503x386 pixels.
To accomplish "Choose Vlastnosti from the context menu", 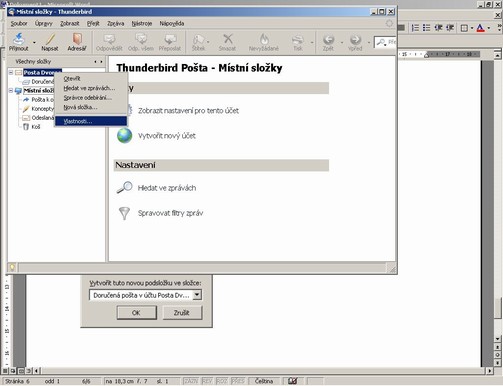I will coord(91,121).
